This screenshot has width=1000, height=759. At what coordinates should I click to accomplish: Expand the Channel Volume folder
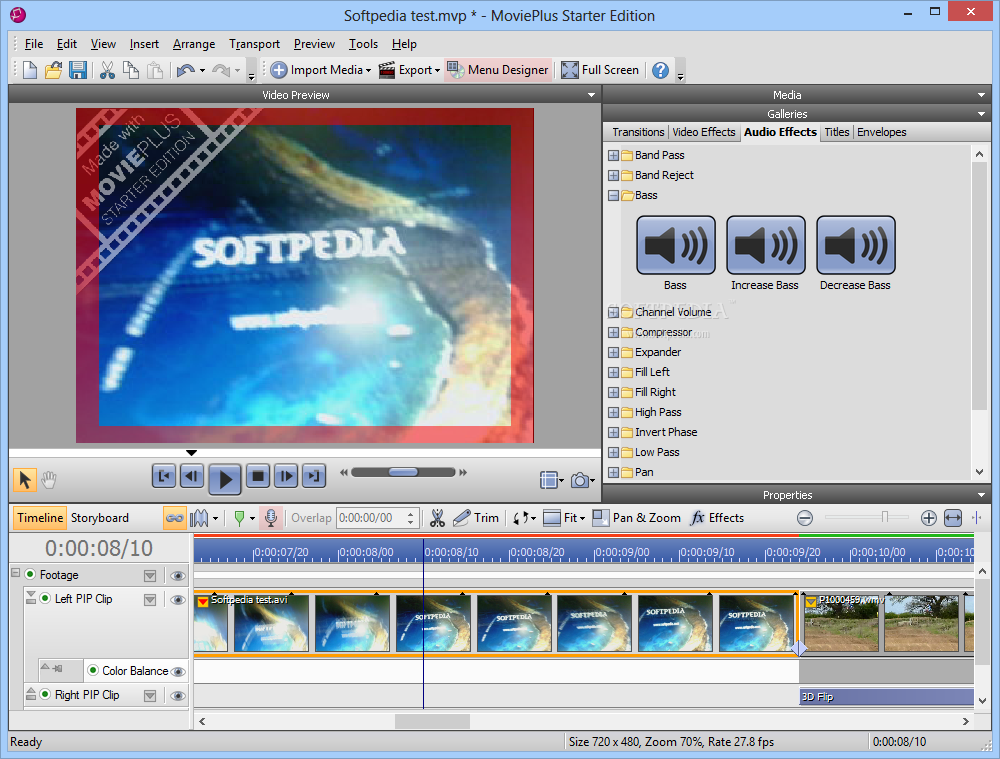(x=614, y=313)
